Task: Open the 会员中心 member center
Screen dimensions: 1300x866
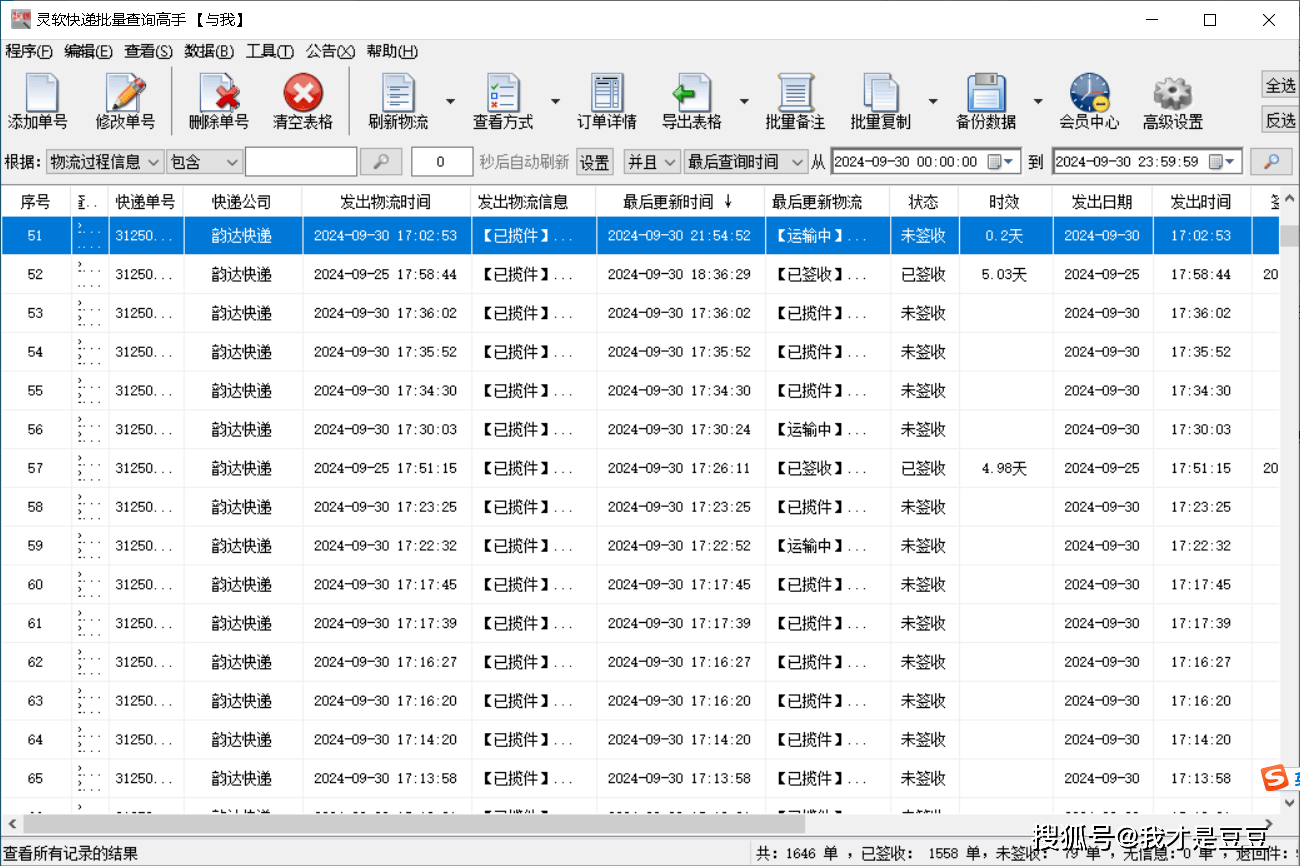Action: (1089, 102)
